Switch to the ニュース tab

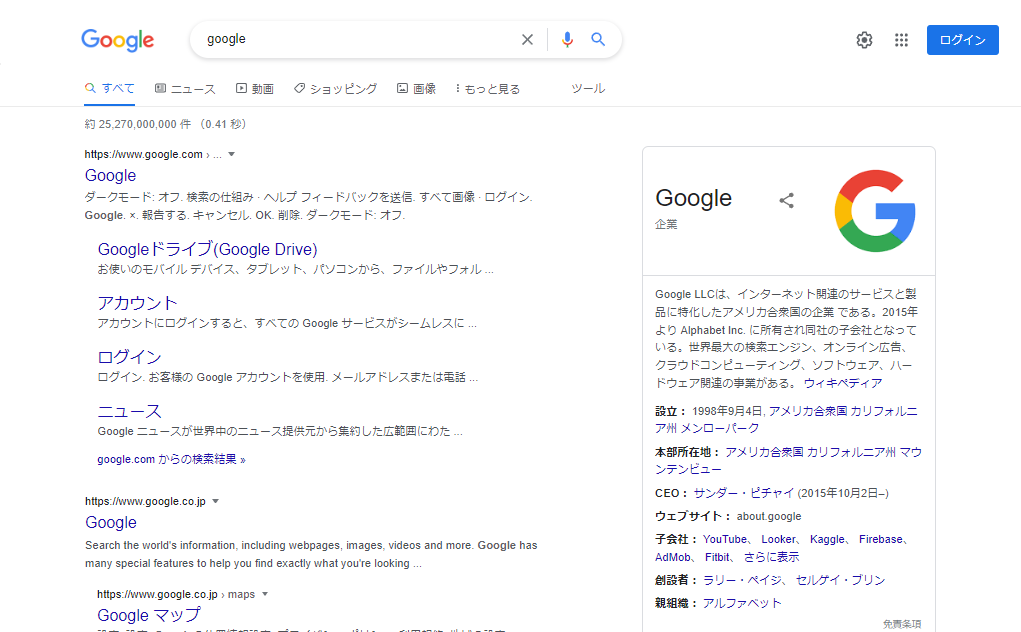tap(185, 89)
